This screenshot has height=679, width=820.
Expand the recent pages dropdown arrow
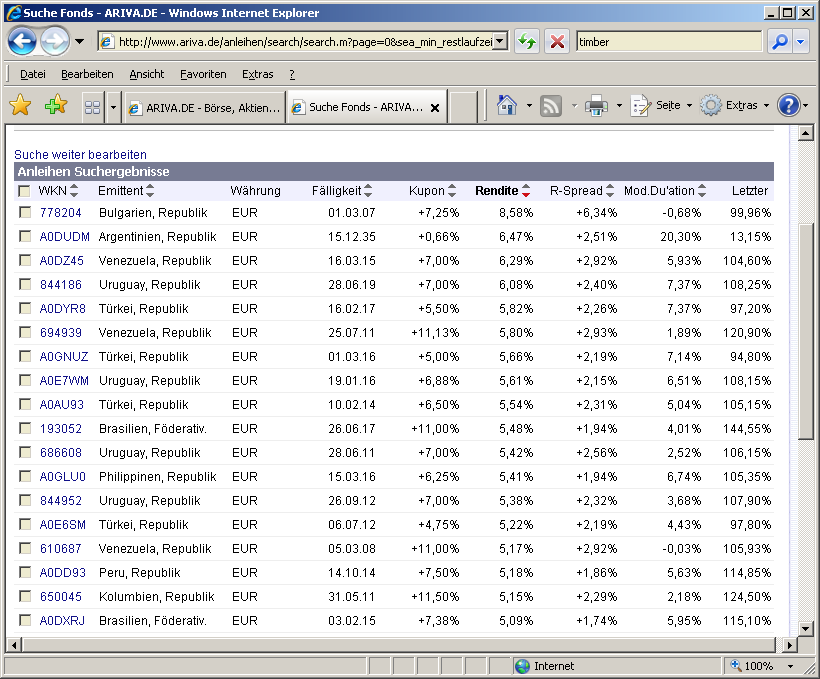coord(79,41)
